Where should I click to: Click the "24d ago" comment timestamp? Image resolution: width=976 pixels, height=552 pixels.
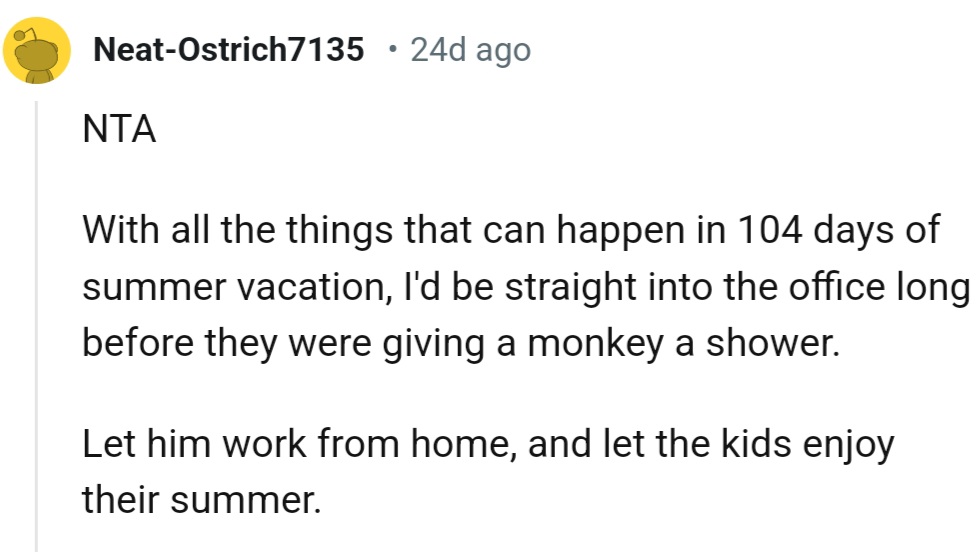pyautogui.click(x=470, y=49)
